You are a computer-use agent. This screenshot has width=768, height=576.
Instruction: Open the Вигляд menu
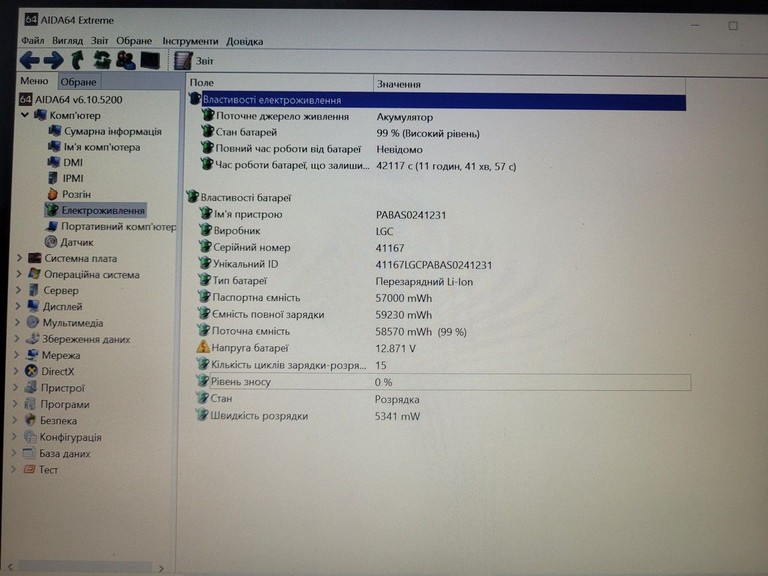(x=68, y=41)
